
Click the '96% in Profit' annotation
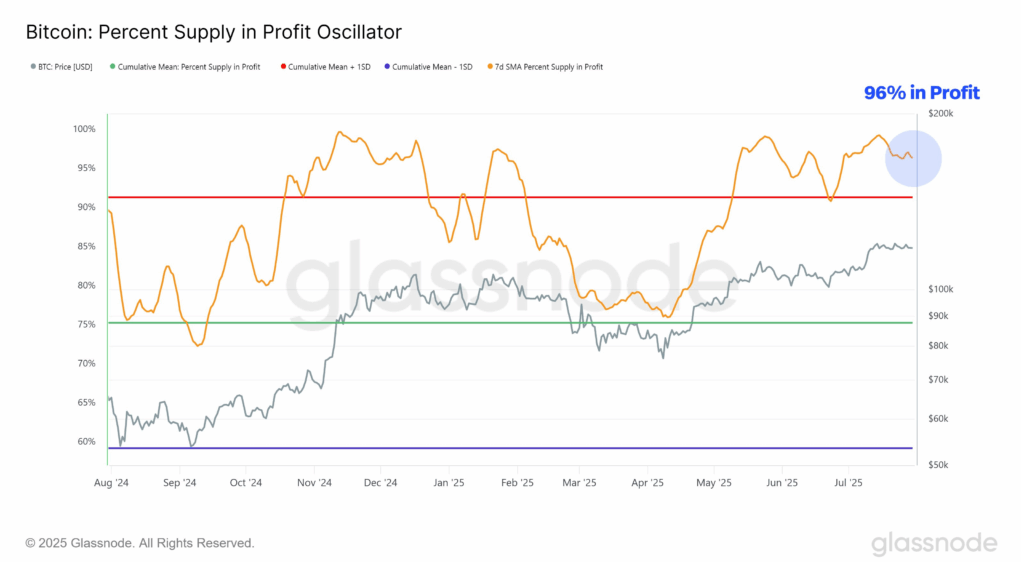(921, 92)
